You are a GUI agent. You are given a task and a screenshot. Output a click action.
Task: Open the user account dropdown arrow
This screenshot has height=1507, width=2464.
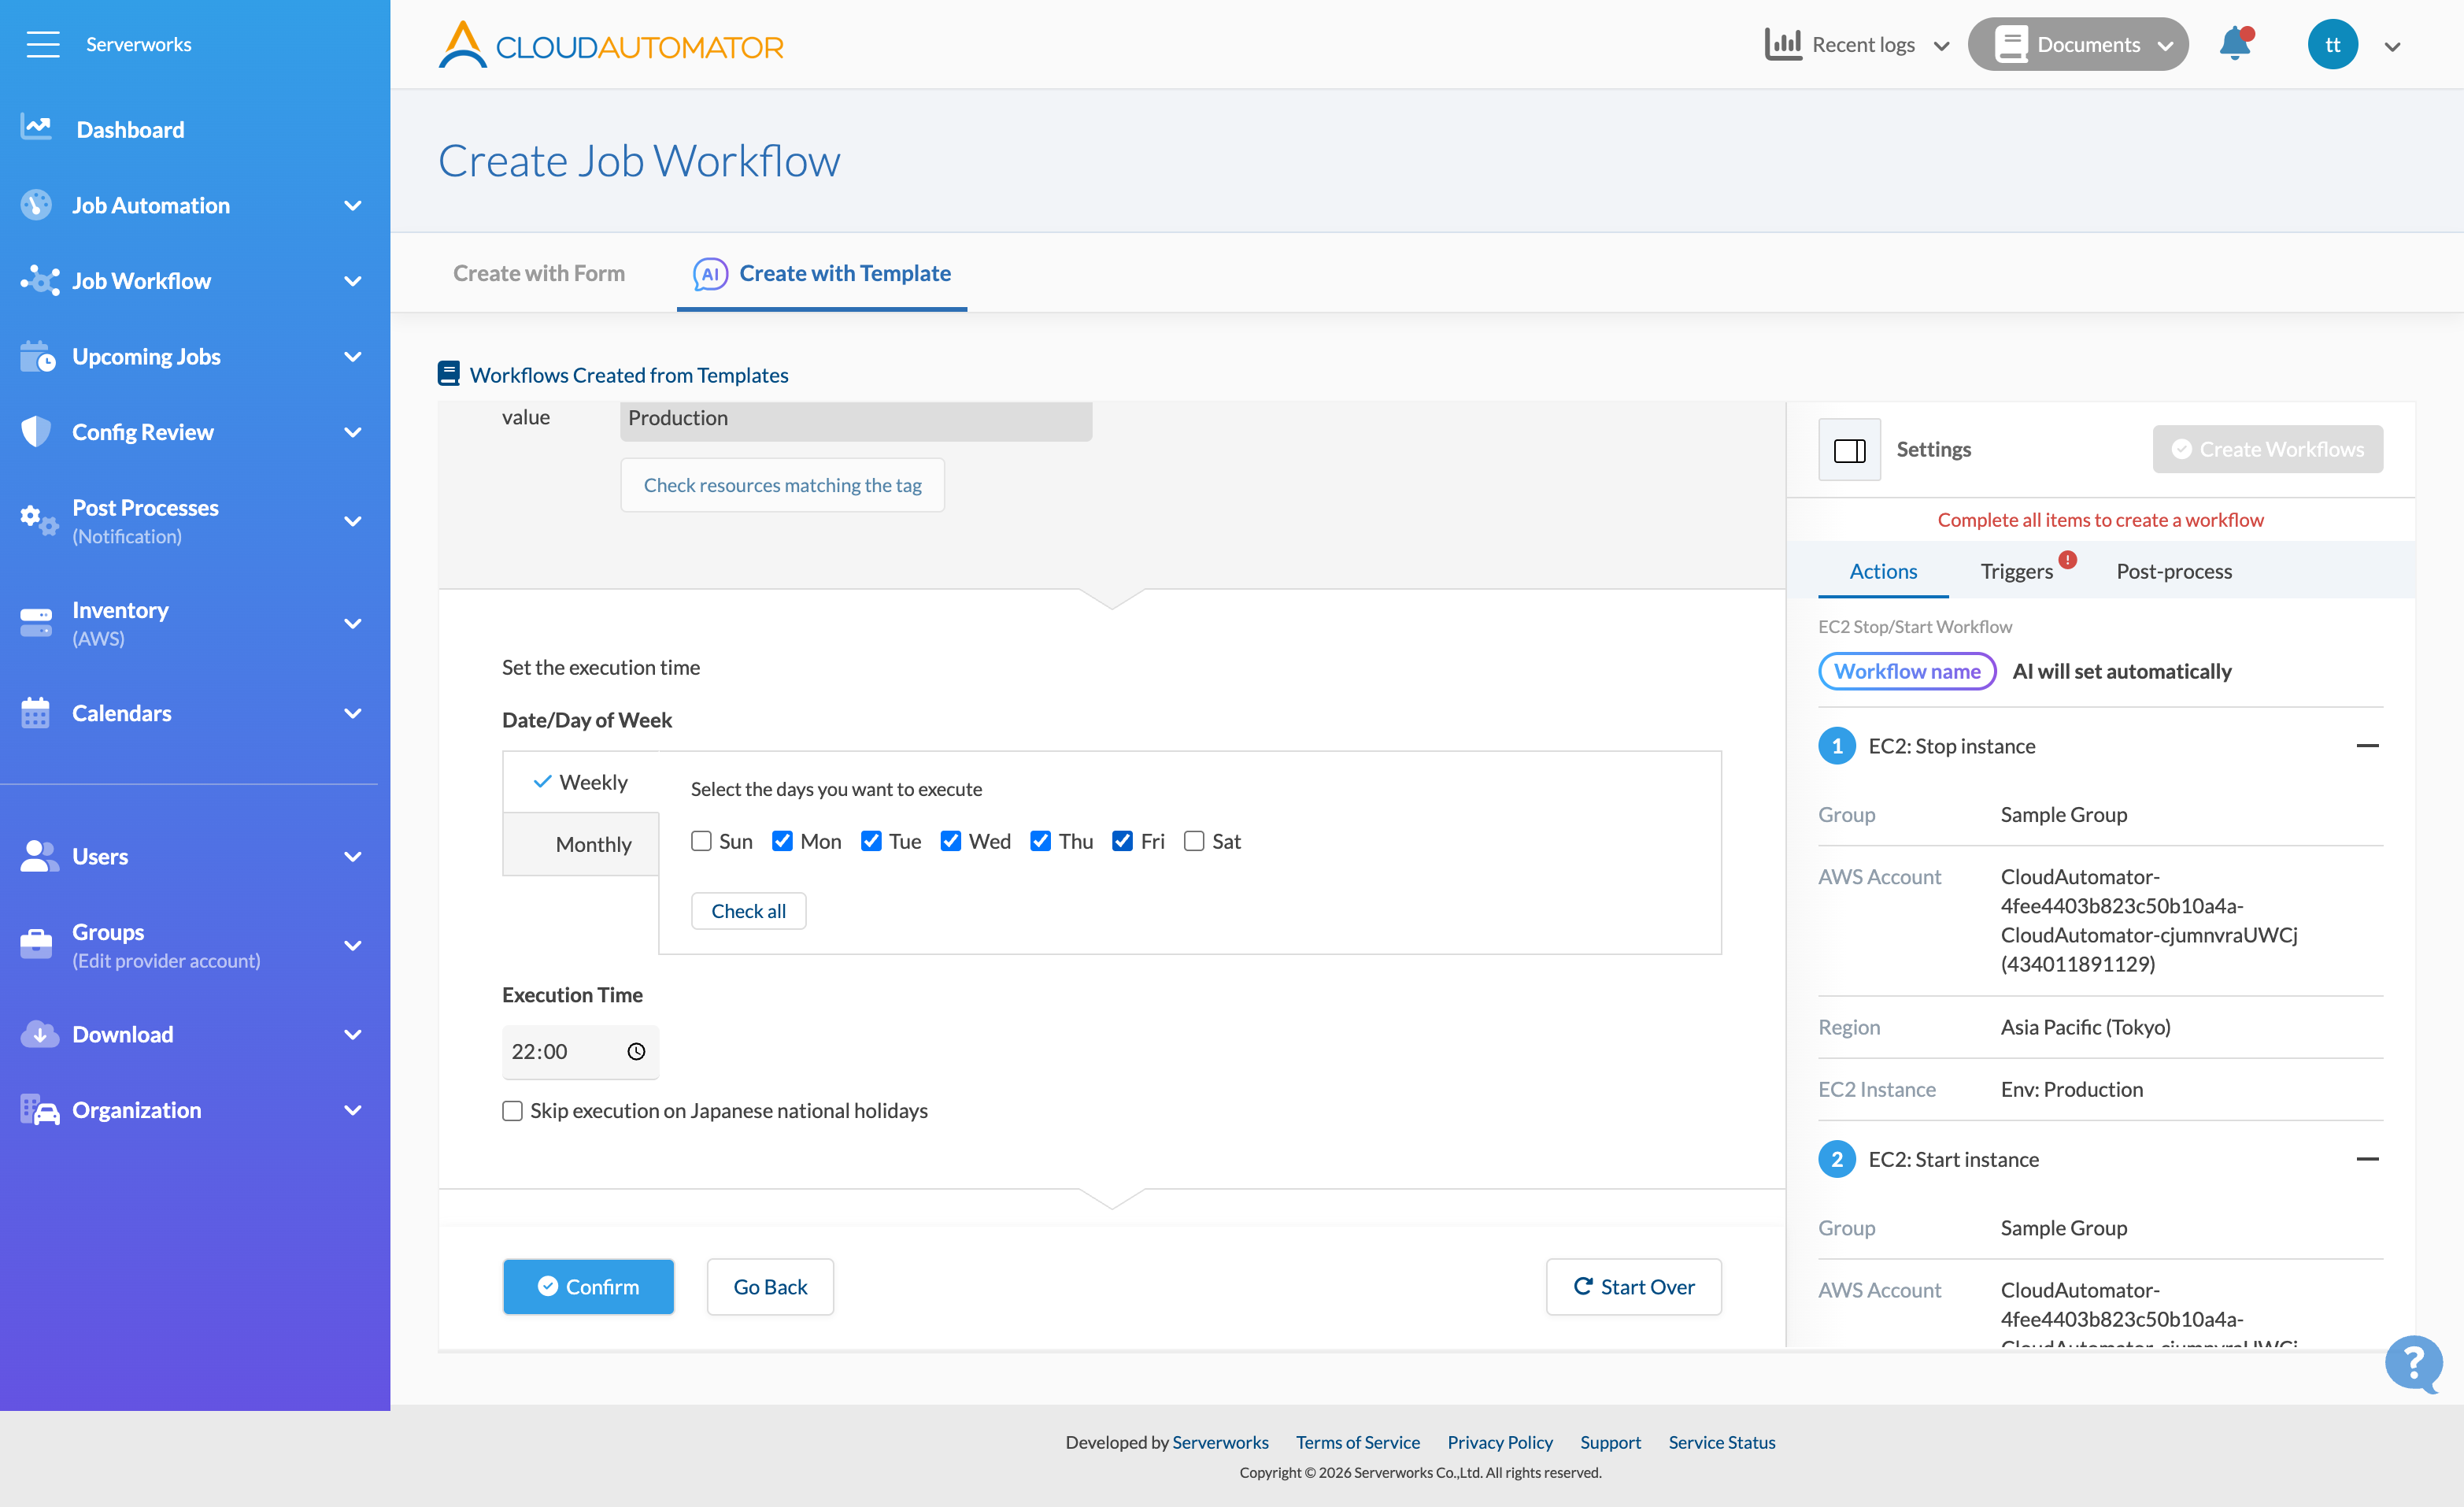2393,47
